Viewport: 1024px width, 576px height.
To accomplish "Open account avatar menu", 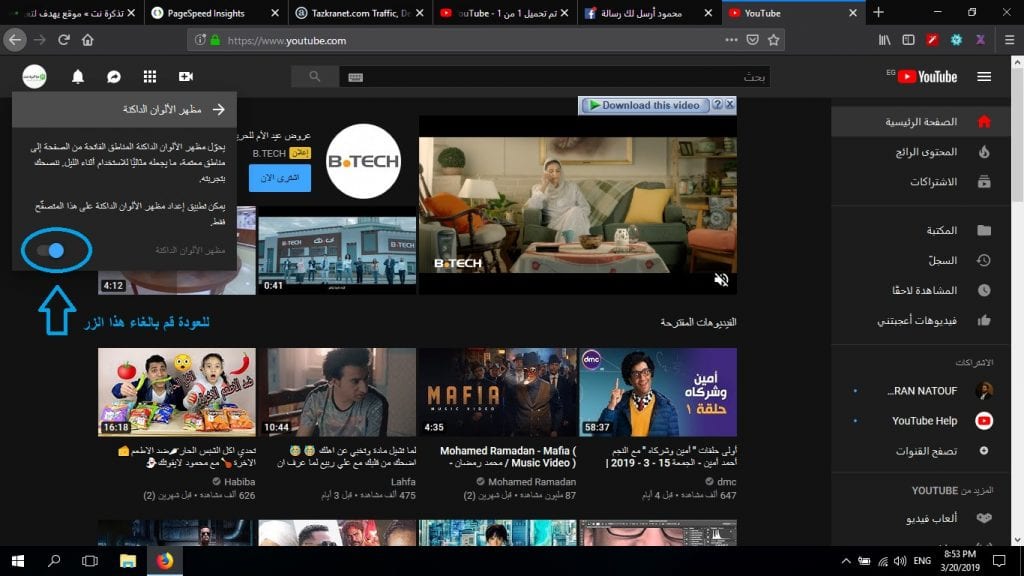I will [x=35, y=76].
